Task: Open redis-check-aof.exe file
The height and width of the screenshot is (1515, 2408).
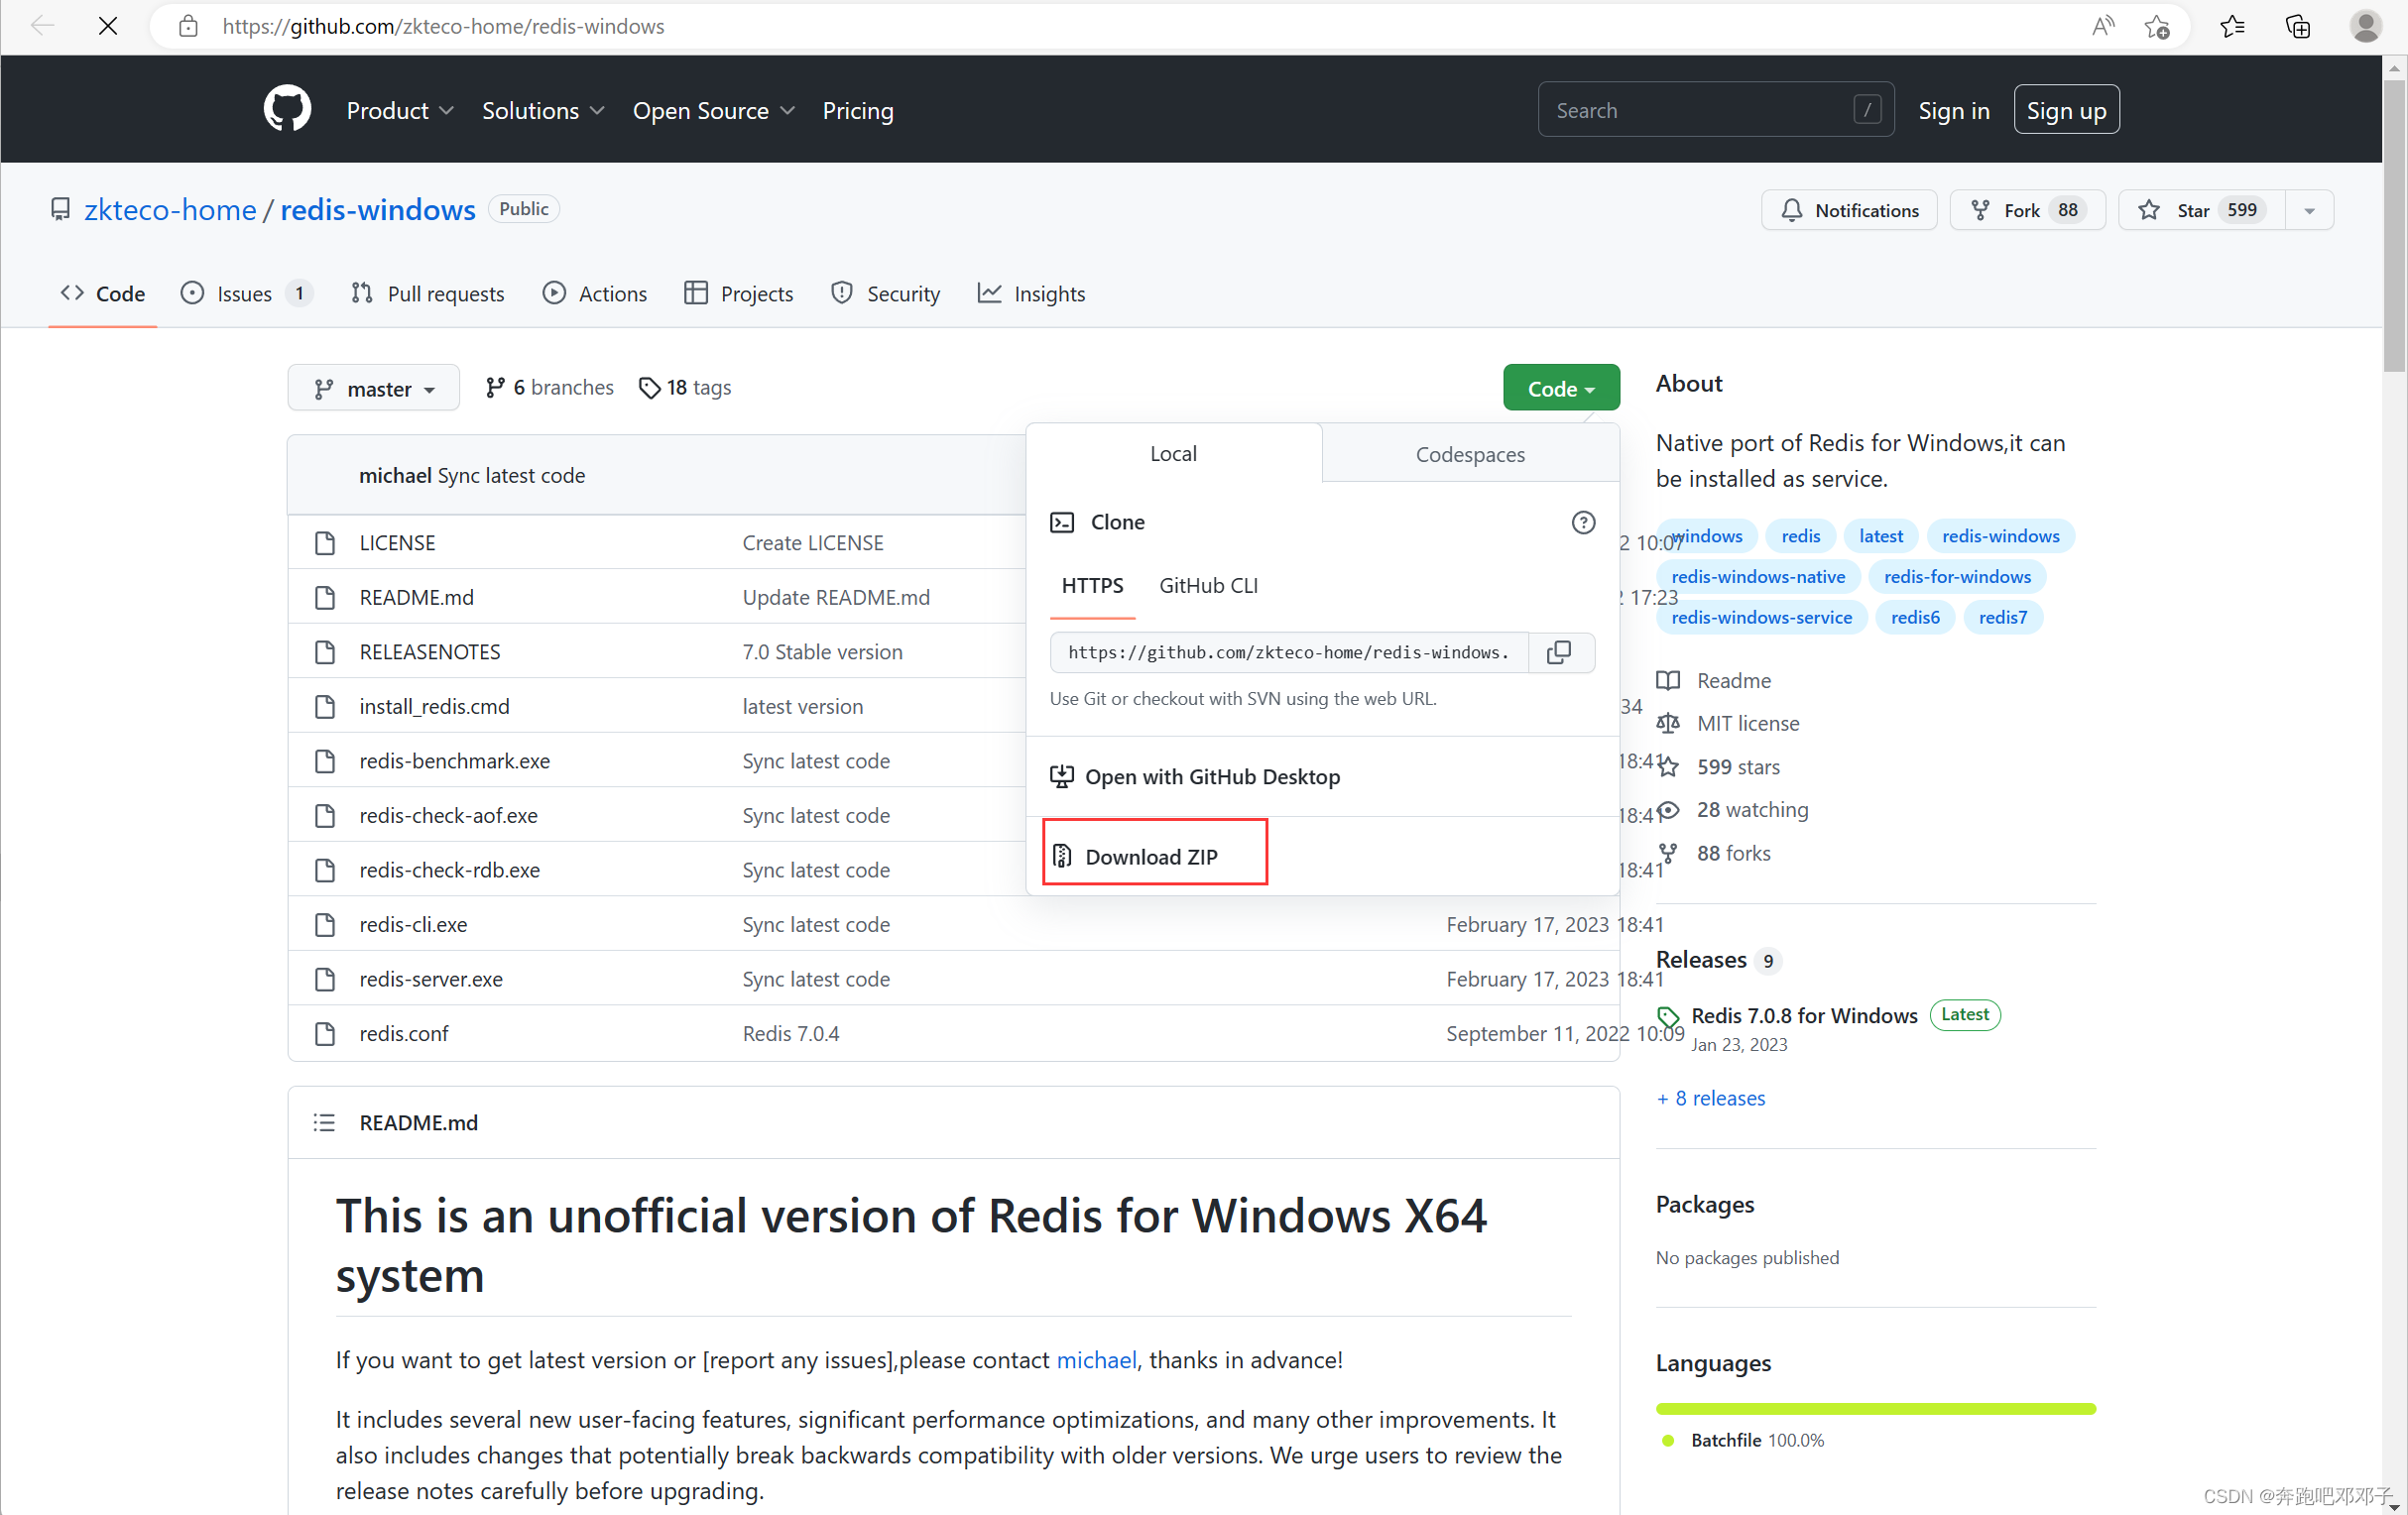Action: 448,815
